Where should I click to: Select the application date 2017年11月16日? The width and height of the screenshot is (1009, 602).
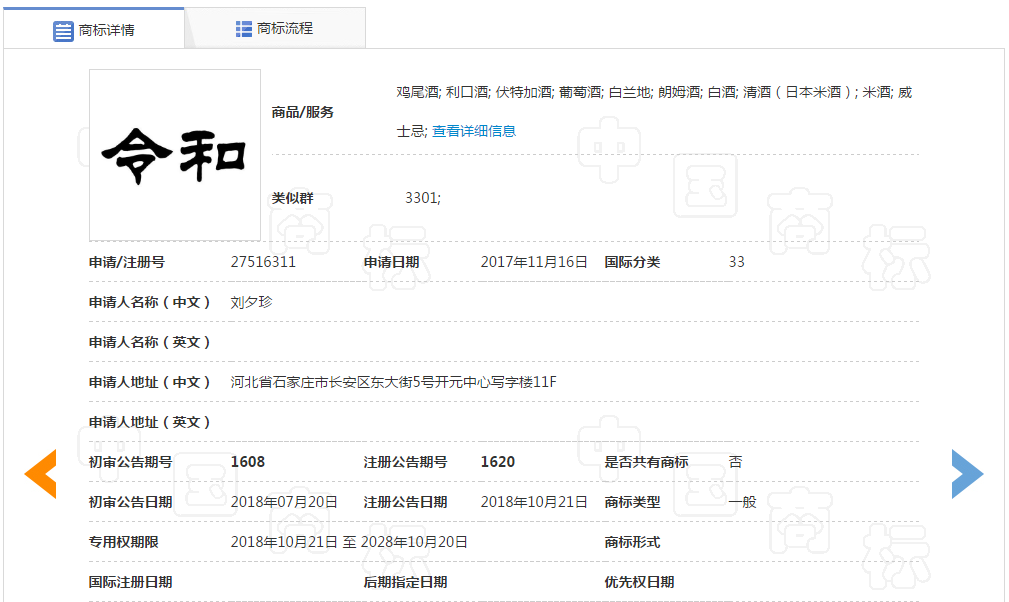[x=534, y=262]
